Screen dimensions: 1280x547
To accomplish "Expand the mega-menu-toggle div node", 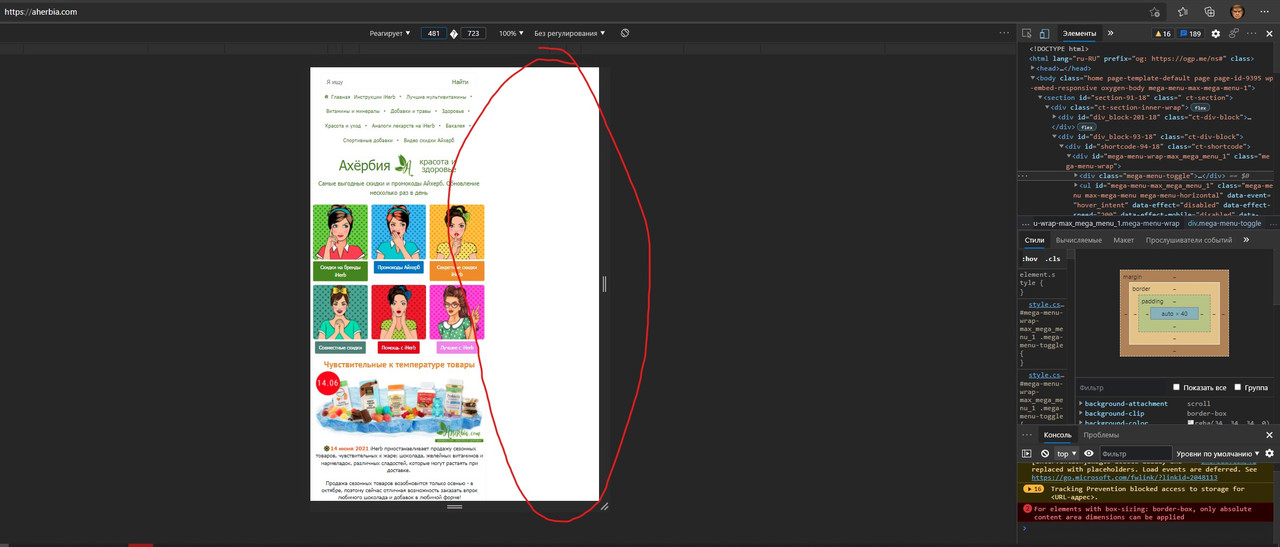I will 1076,175.
